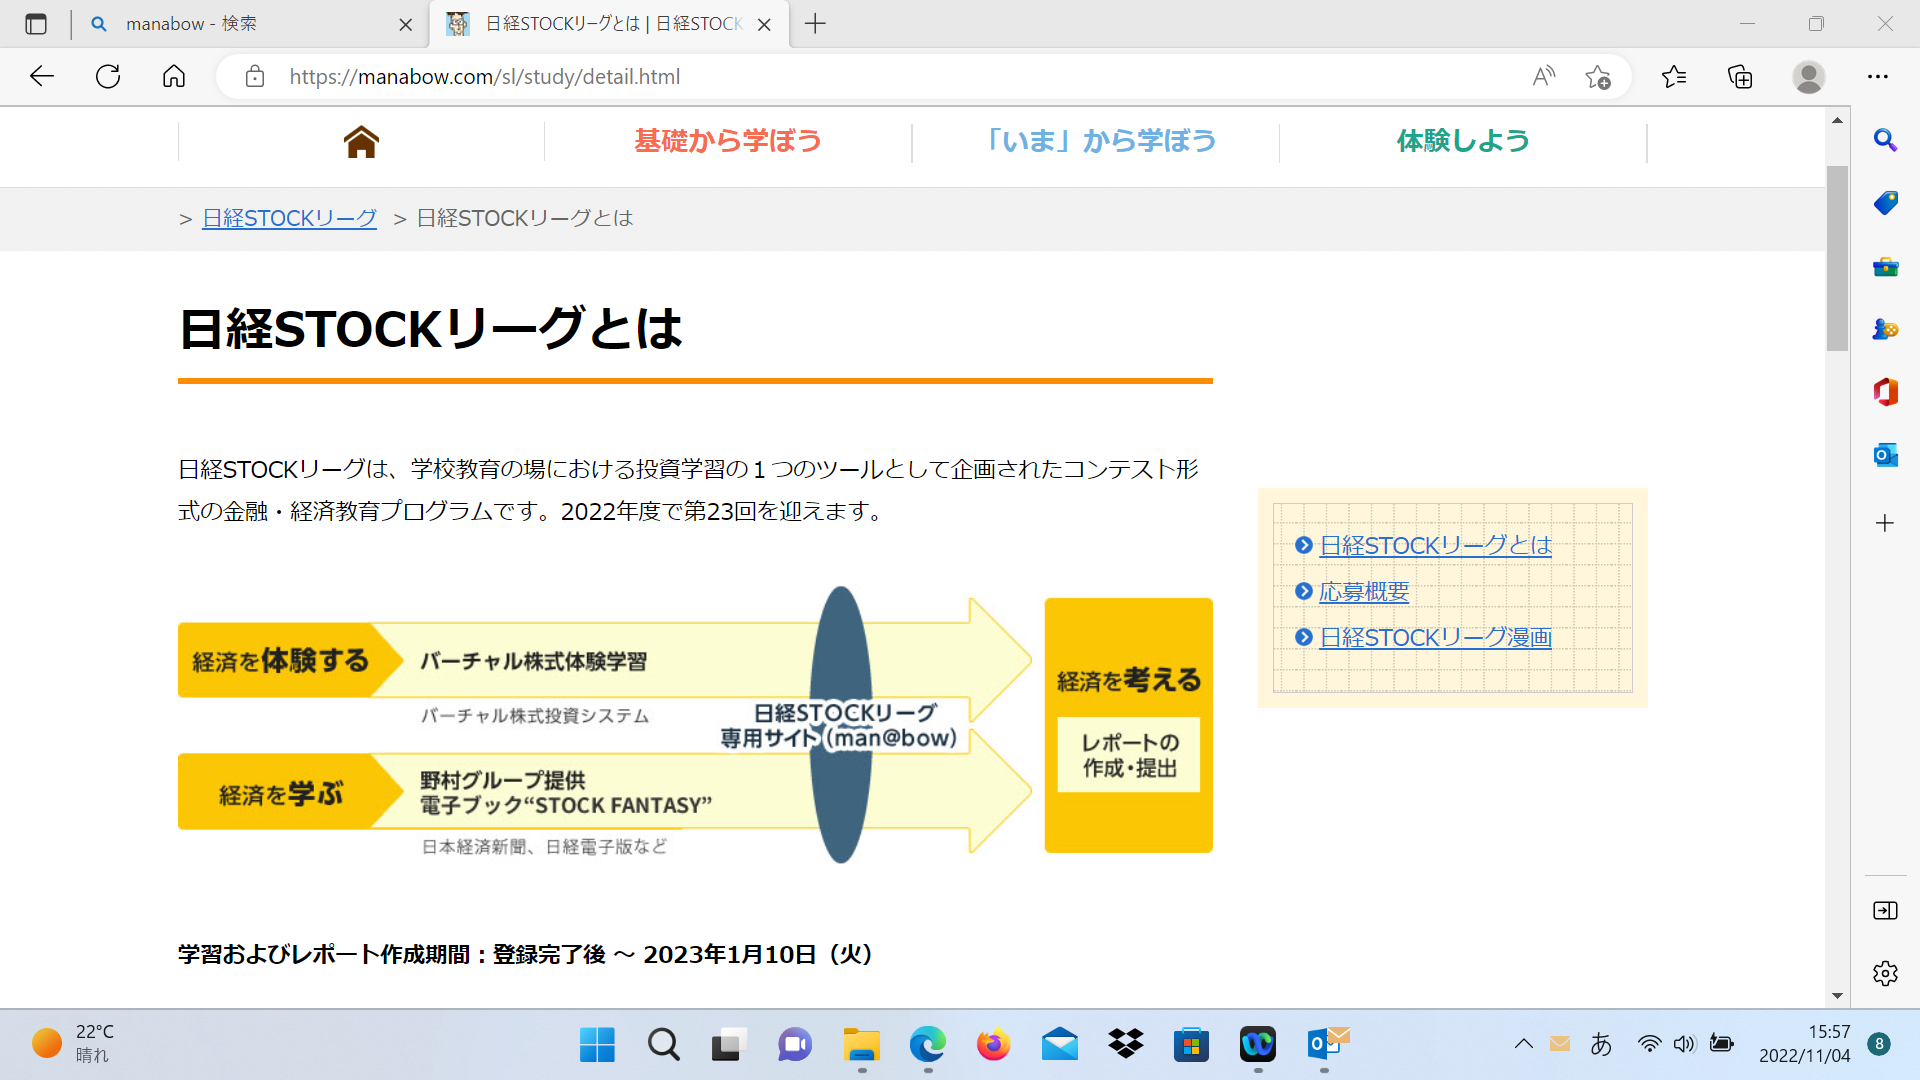The height and width of the screenshot is (1080, 1920).
Task: Click the 日経STOCKリーグ breadcrumb link
Action: [289, 218]
